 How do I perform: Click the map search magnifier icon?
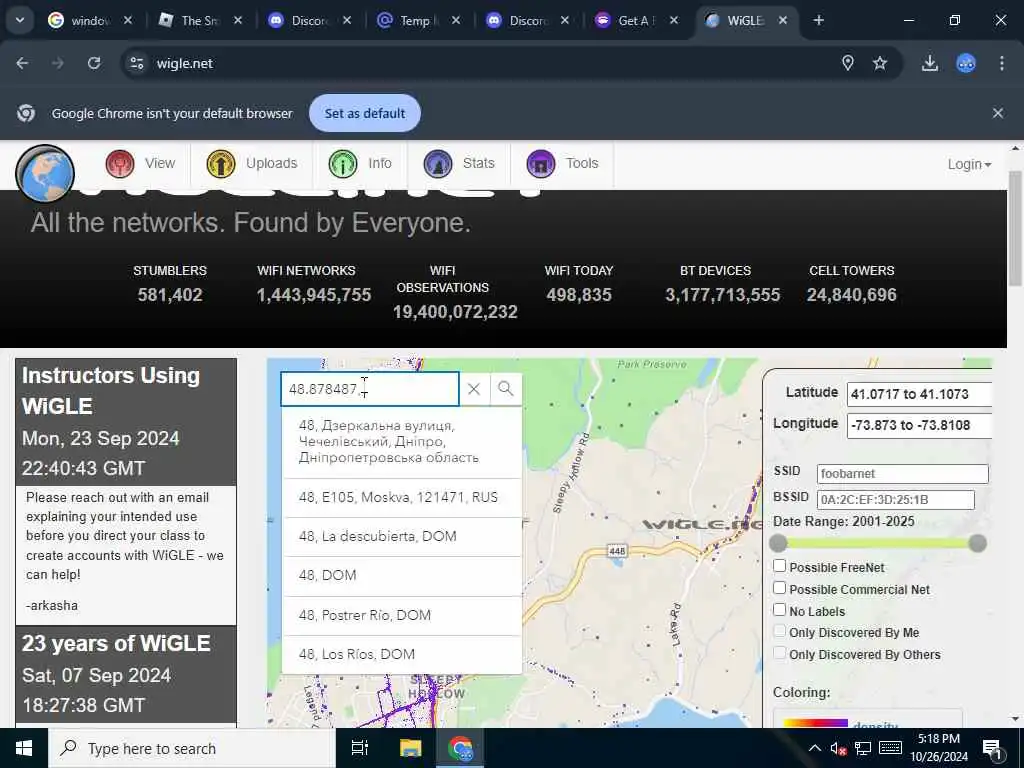pyautogui.click(x=505, y=389)
